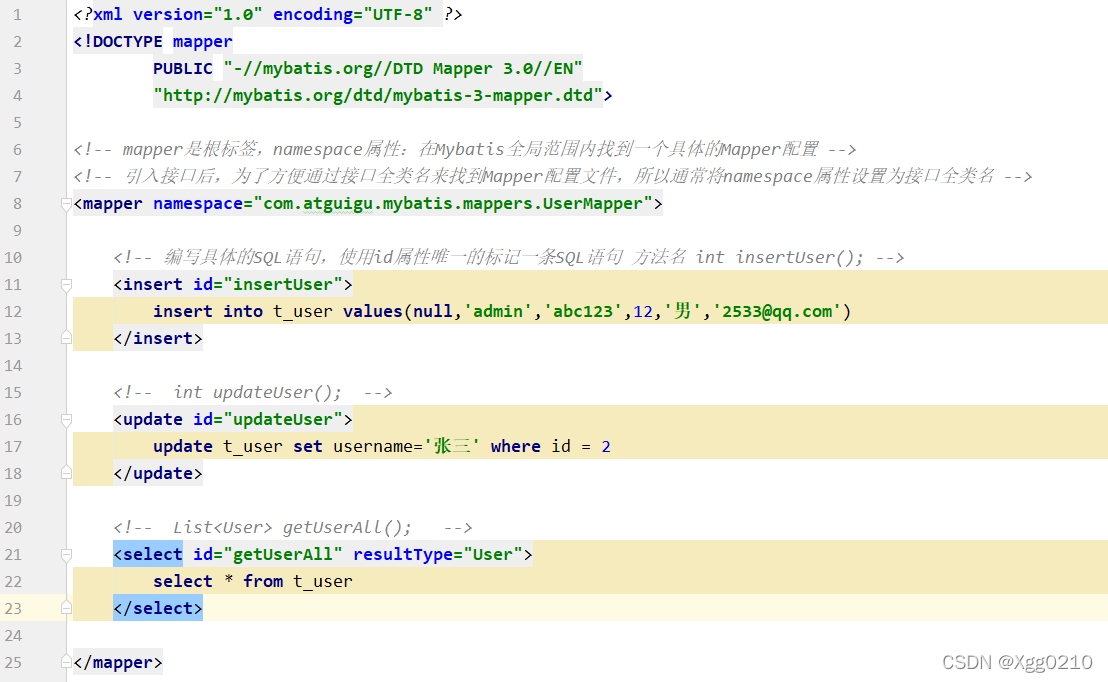
Task: Click t_user in the insert into statement
Action: 303,312
